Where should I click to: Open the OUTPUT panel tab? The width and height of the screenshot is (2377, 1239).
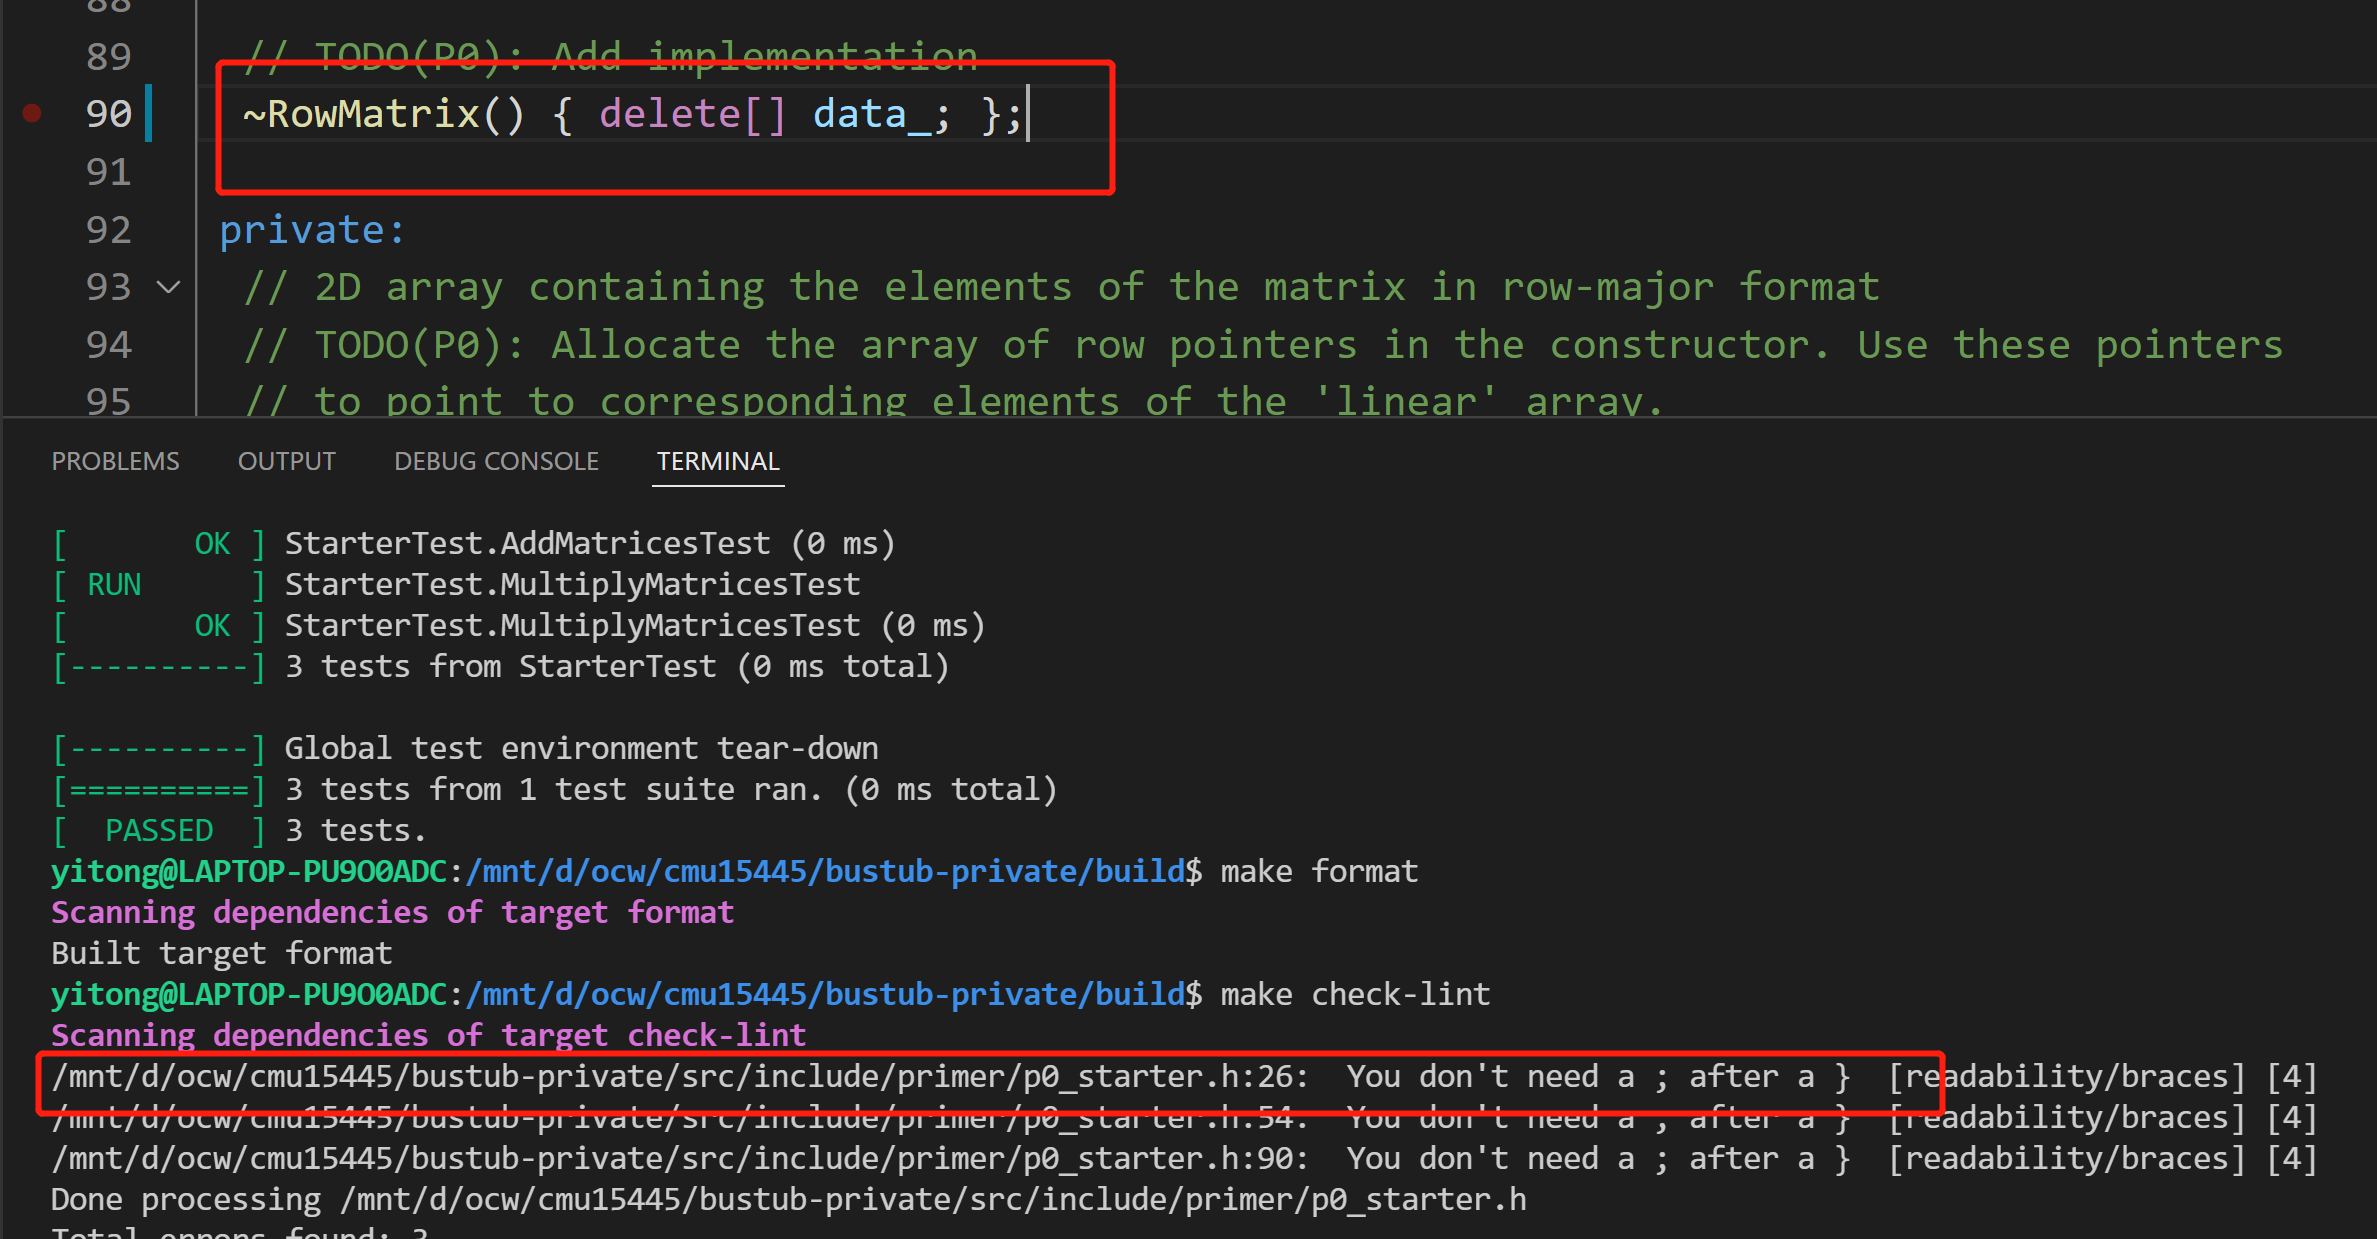pyautogui.click(x=286, y=461)
